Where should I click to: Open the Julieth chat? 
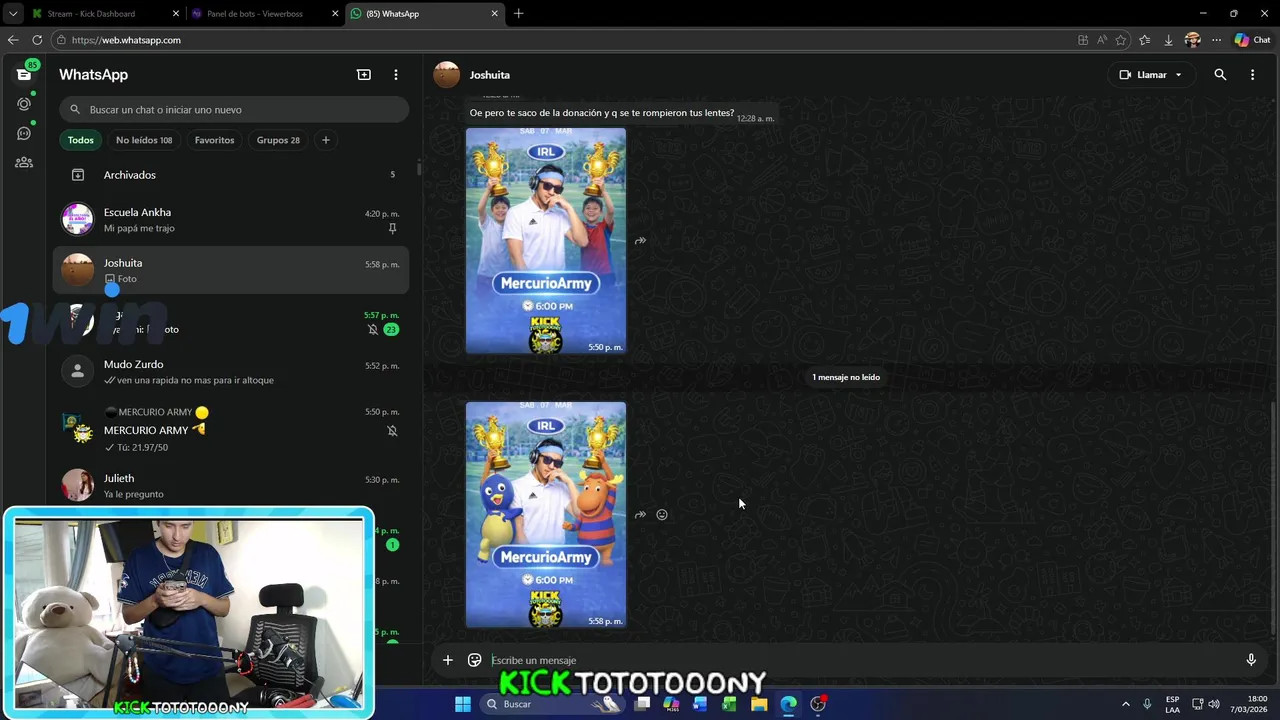coord(231,486)
